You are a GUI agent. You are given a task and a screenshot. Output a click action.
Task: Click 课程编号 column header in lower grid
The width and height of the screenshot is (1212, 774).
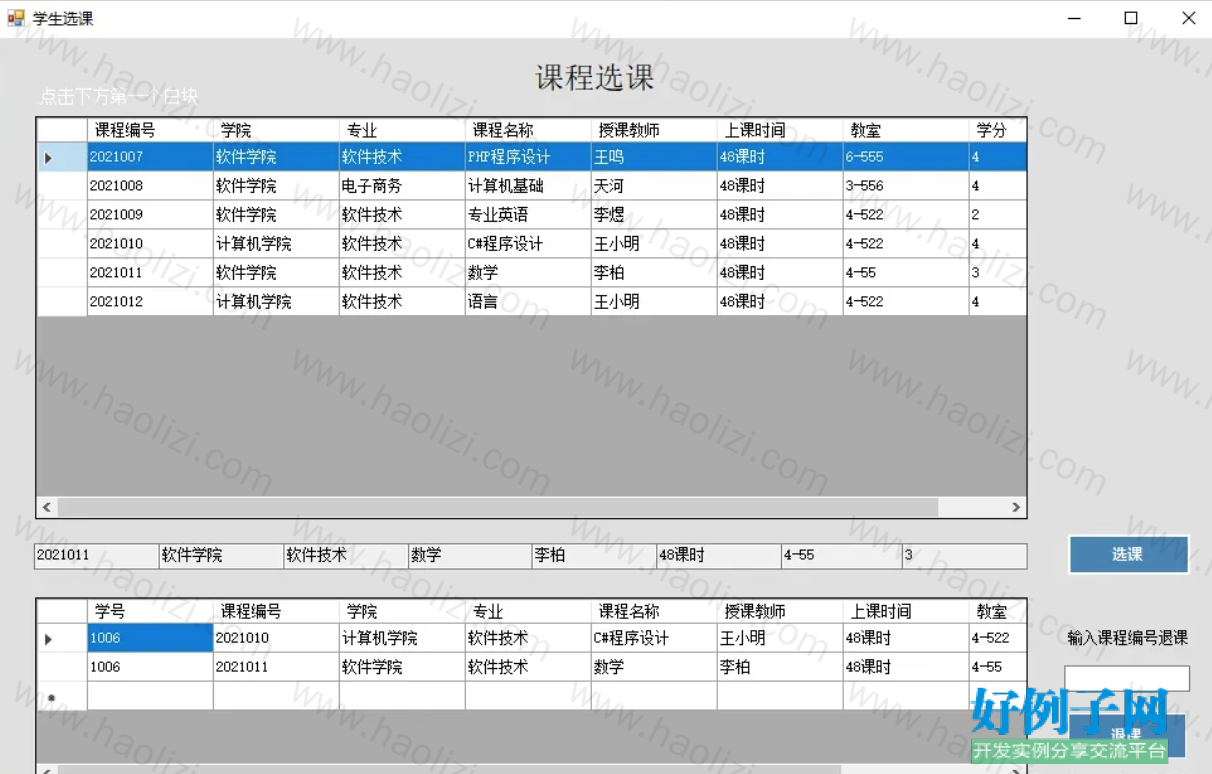point(276,611)
